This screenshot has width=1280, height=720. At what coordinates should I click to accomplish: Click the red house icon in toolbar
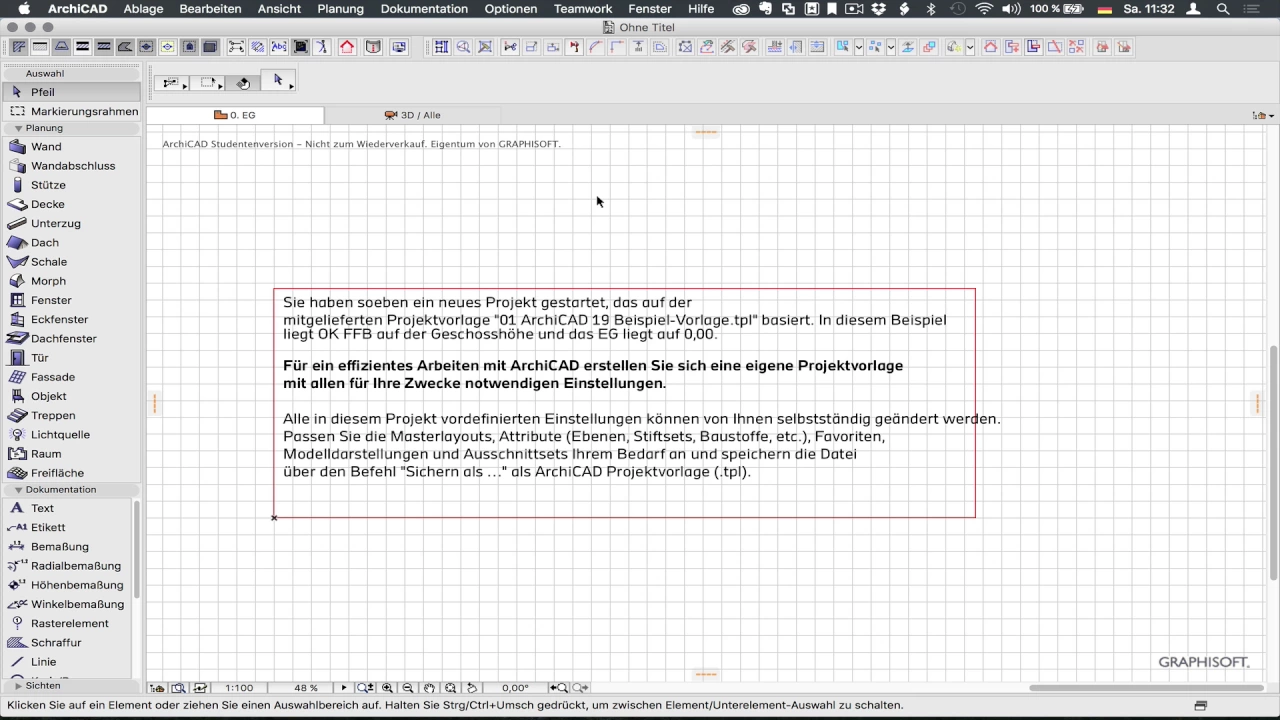coord(347,47)
